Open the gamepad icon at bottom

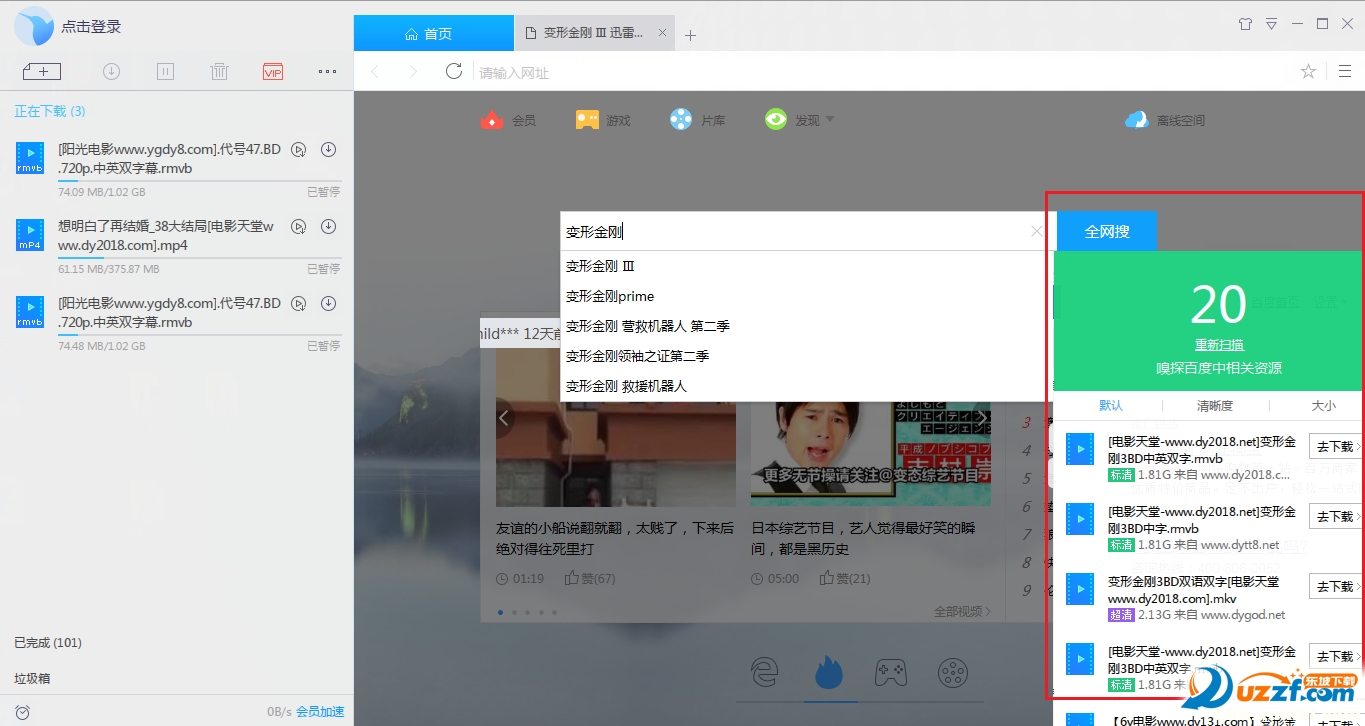(x=890, y=672)
